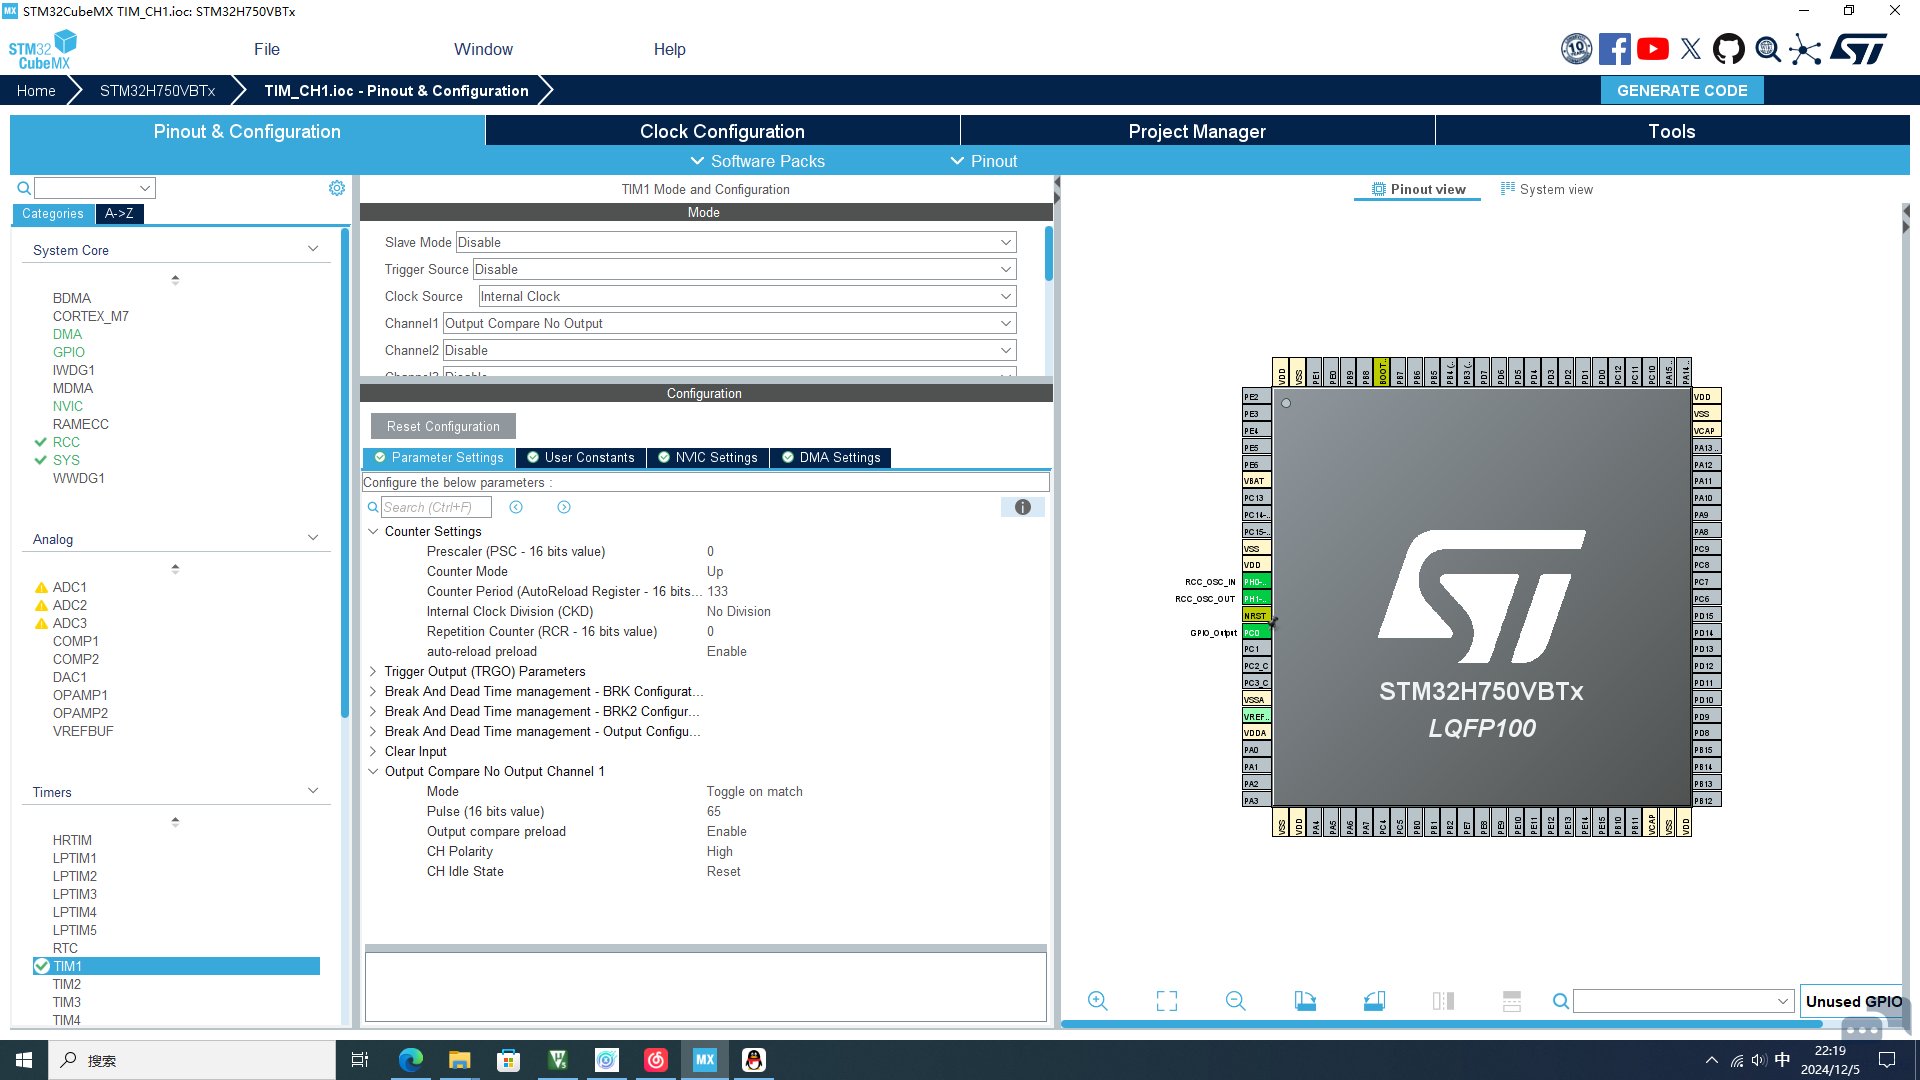This screenshot has height=1080, width=1920.
Task: Click the 10-year anniversary badge icon
Action: (x=1576, y=49)
